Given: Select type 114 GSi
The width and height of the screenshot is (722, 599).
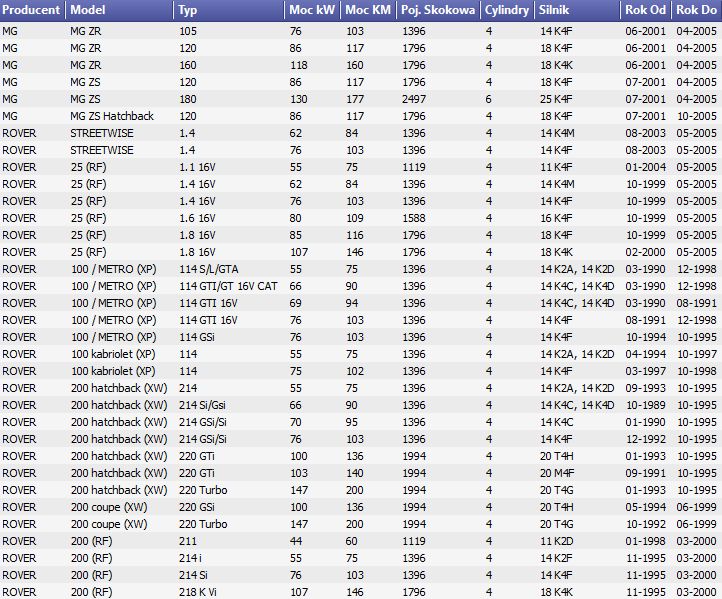Looking at the screenshot, I should click(x=197, y=337).
